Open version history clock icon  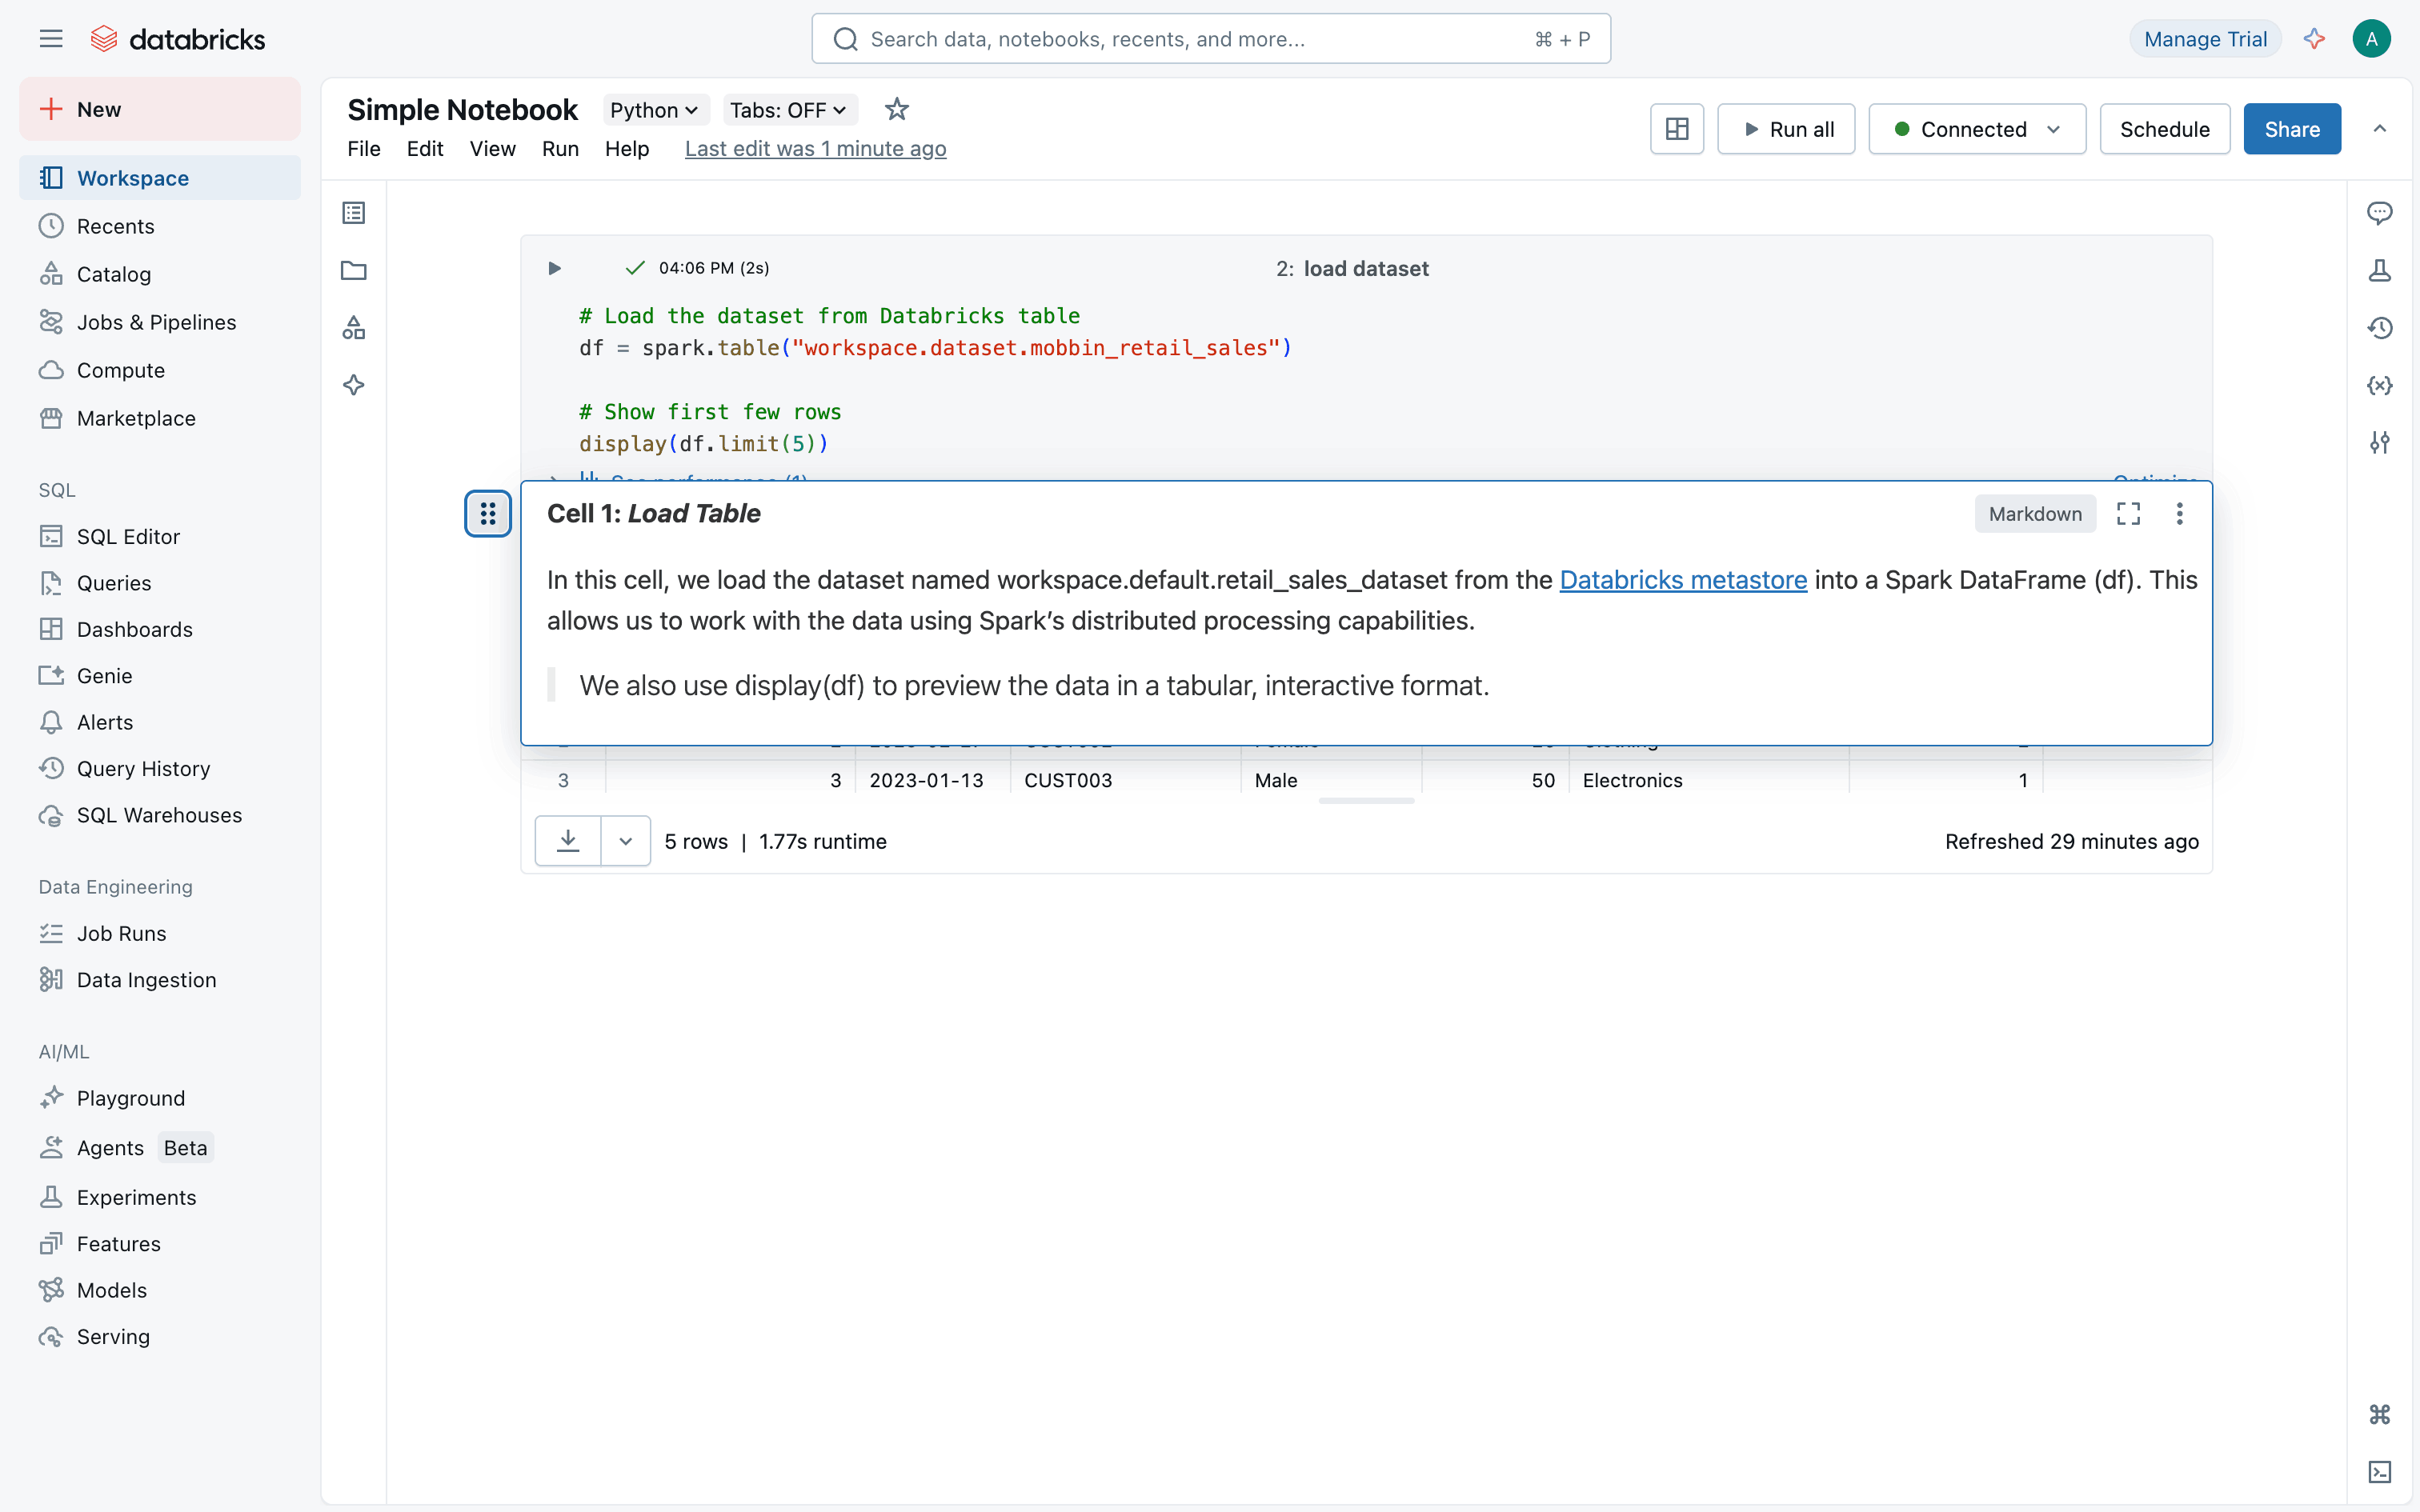[2379, 328]
